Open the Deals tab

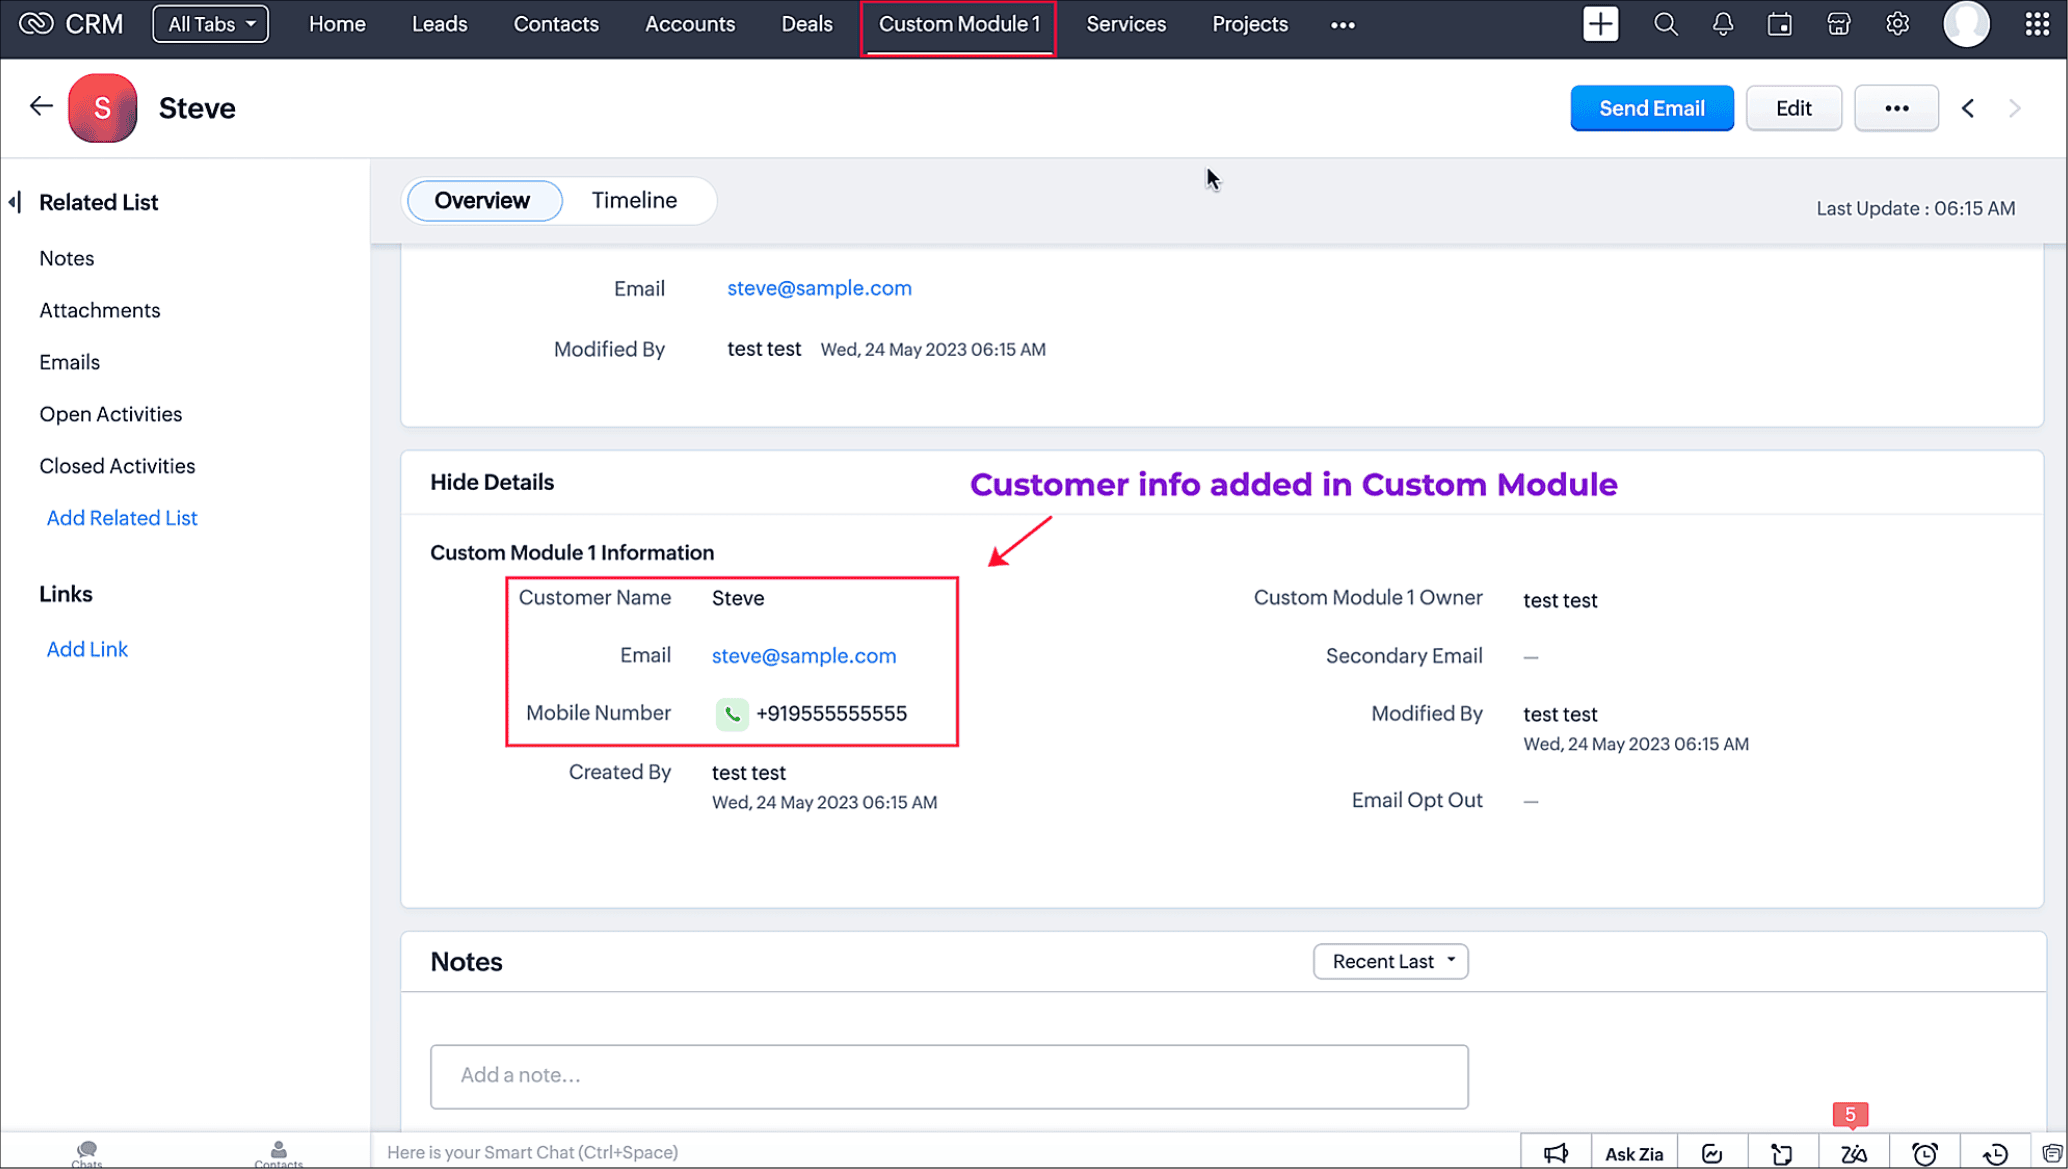(x=806, y=24)
